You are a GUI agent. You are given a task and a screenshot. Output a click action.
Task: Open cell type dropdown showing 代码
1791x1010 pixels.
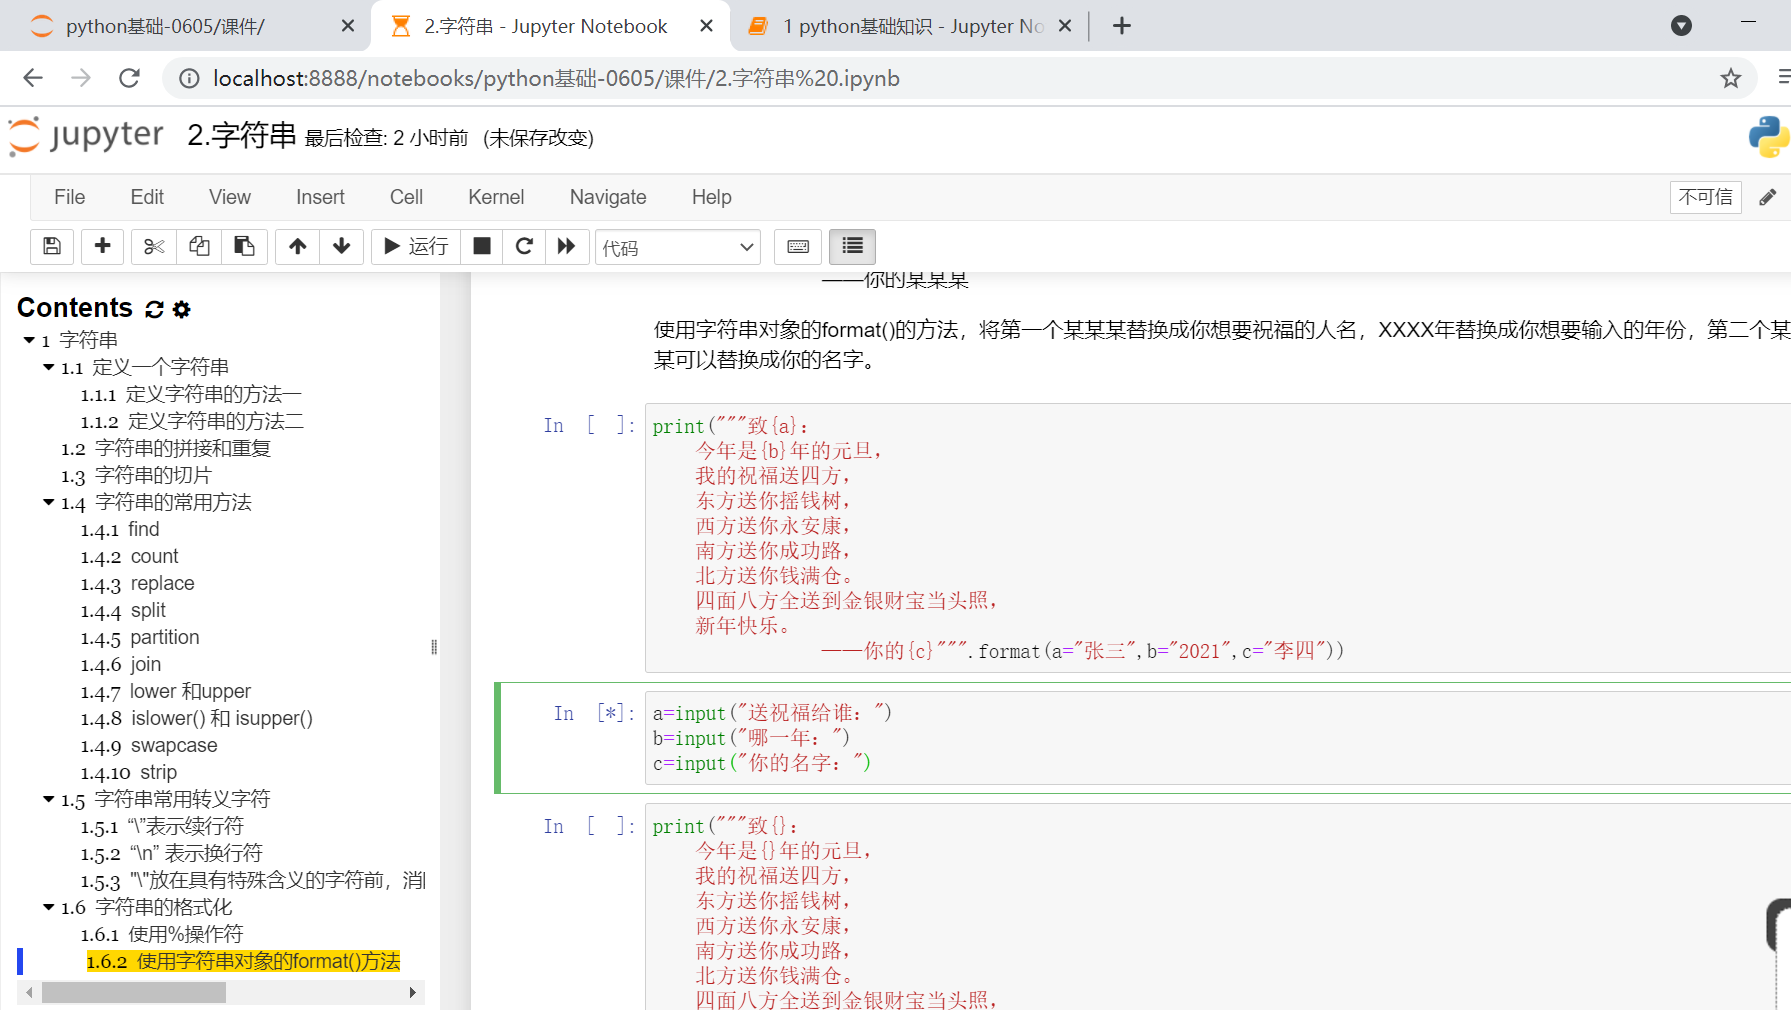click(x=678, y=247)
